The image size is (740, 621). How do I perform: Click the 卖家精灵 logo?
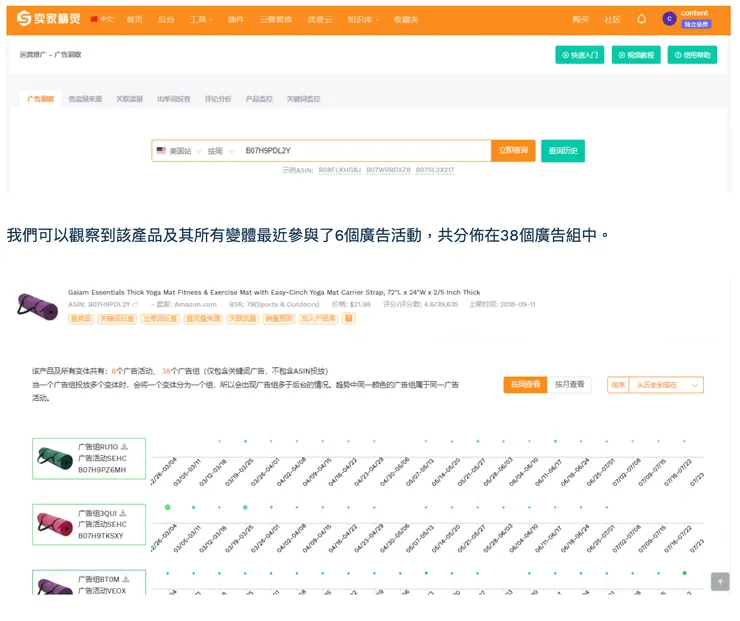[49, 19]
